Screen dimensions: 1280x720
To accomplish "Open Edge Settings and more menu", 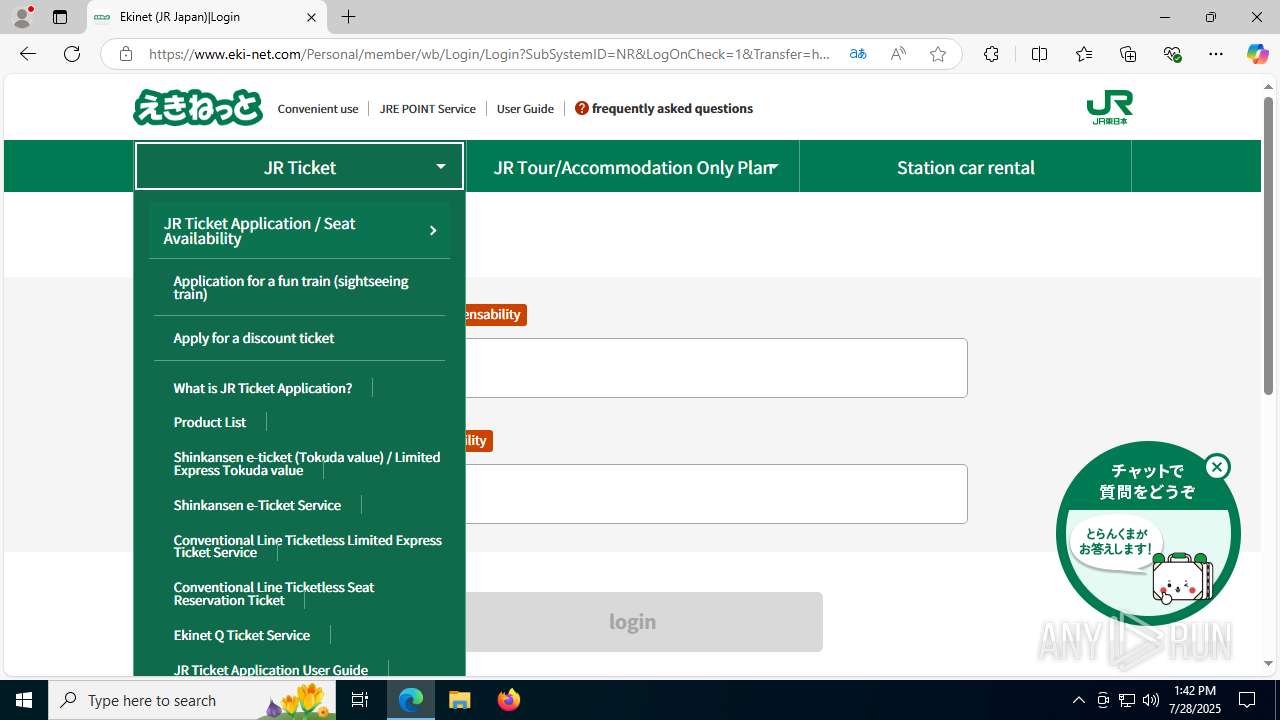I will pyautogui.click(x=1216, y=54).
